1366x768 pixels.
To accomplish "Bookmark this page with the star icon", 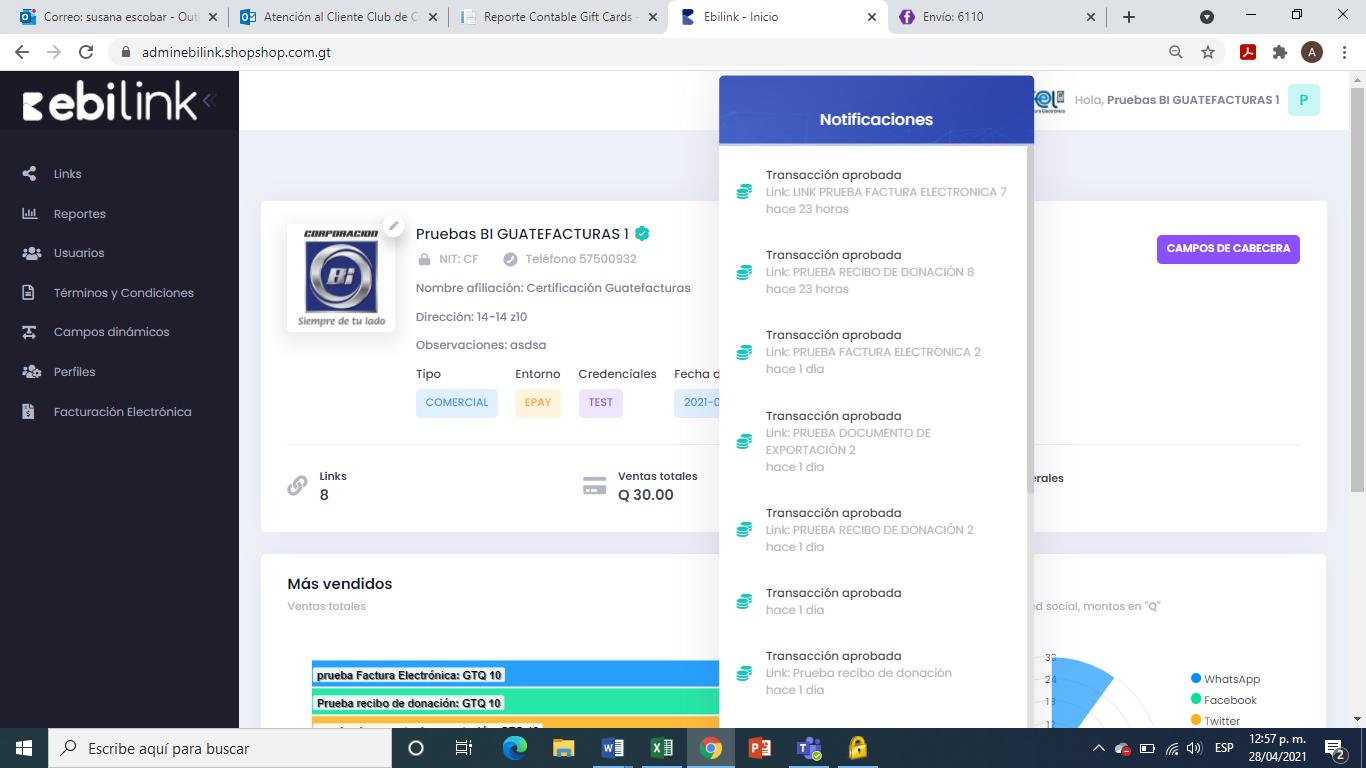I will pos(1208,52).
